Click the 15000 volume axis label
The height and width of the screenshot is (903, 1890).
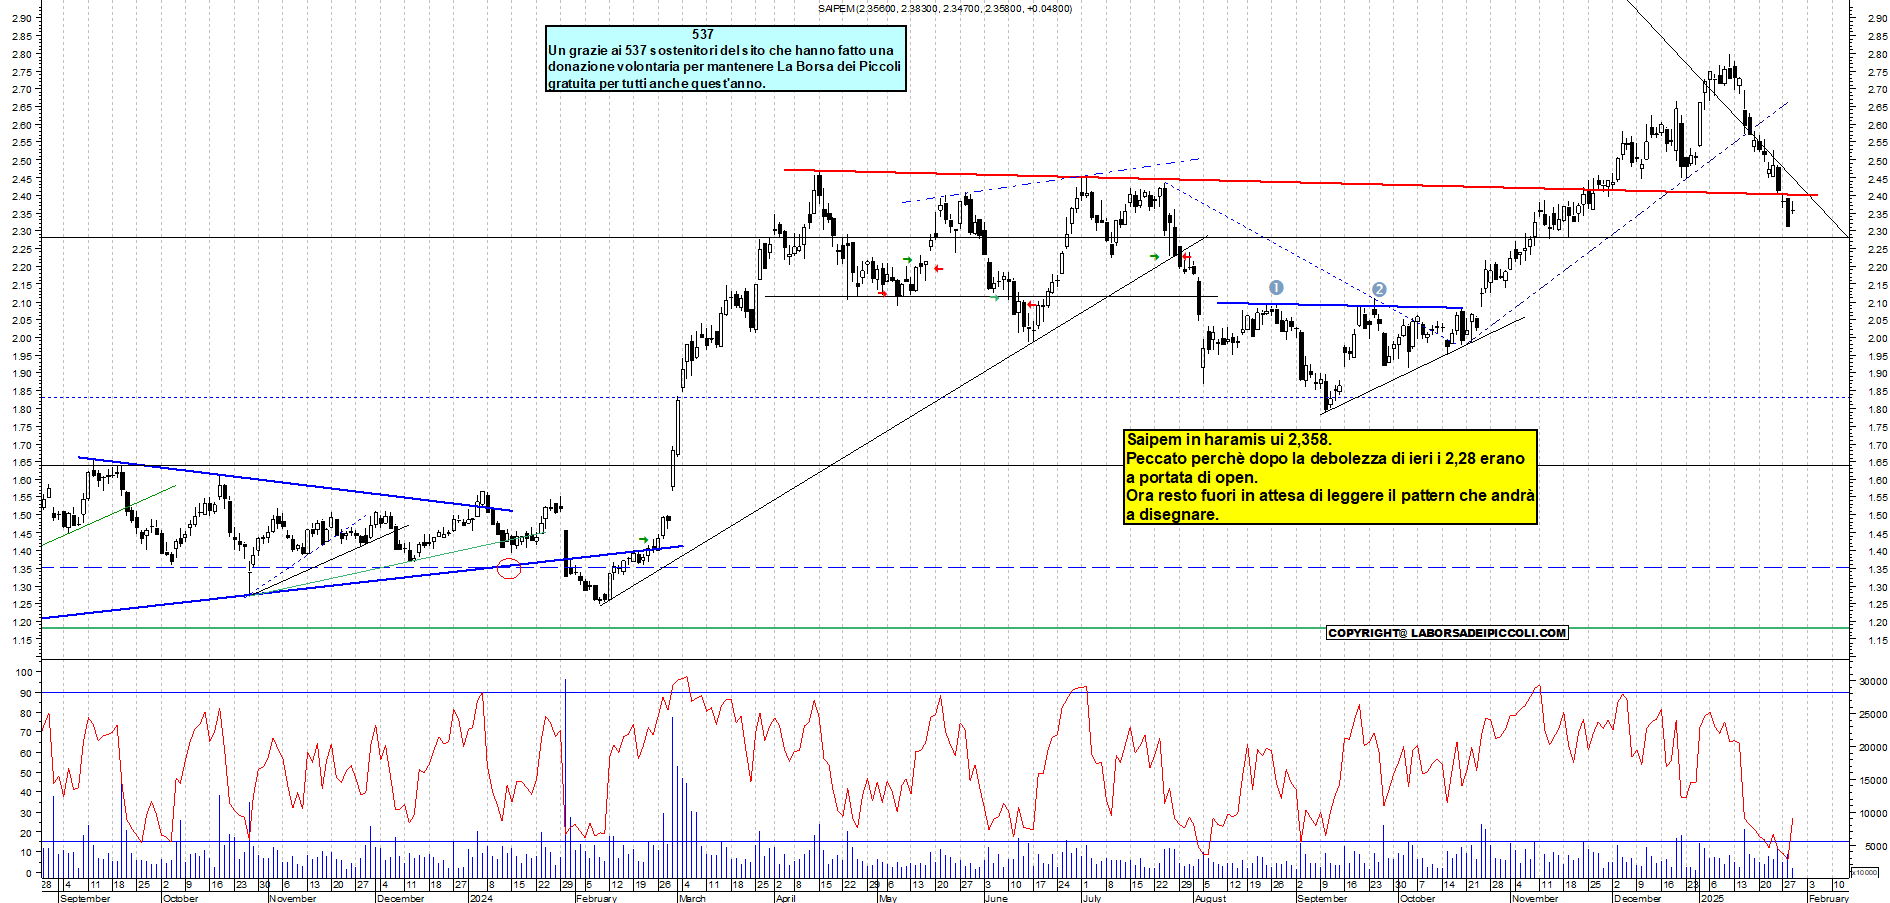pyautogui.click(x=1873, y=780)
